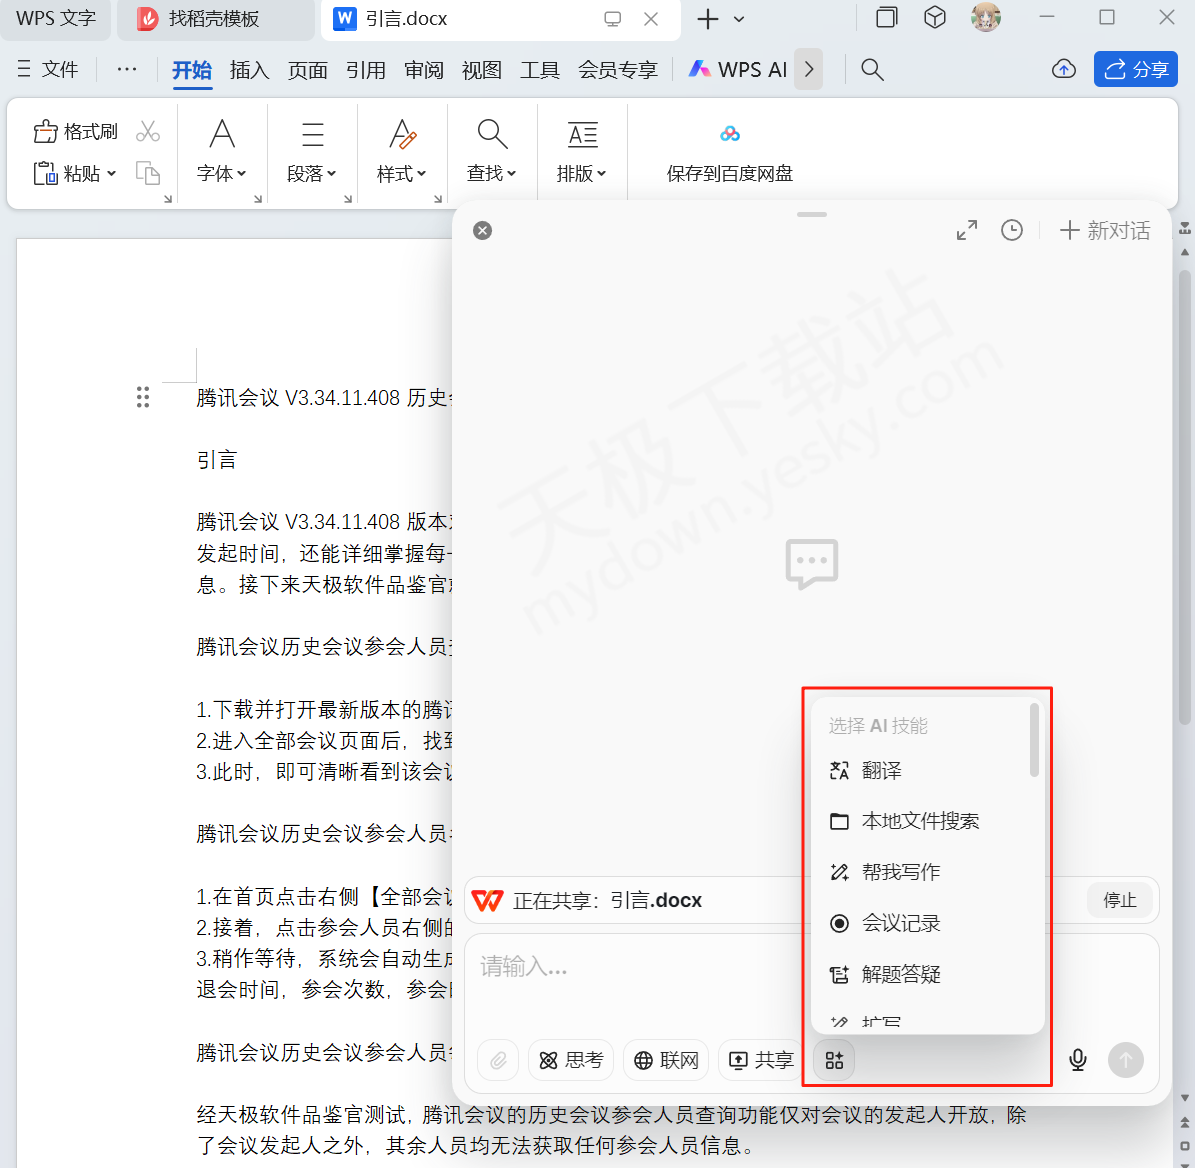Screen dimensions: 1195x1168
Task: Open the 字体 font group
Action: 222,152
